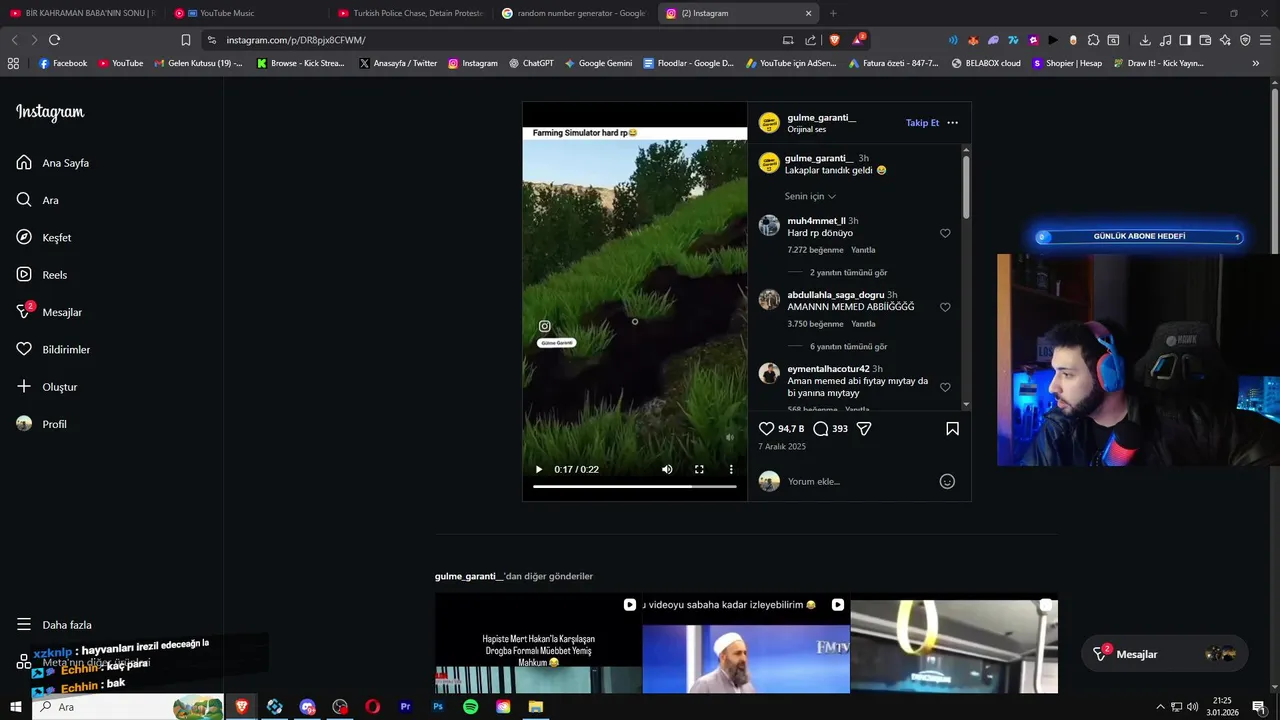Expand the Senin için comment filter
Image resolution: width=1280 pixels, height=720 pixels.
pos(810,196)
